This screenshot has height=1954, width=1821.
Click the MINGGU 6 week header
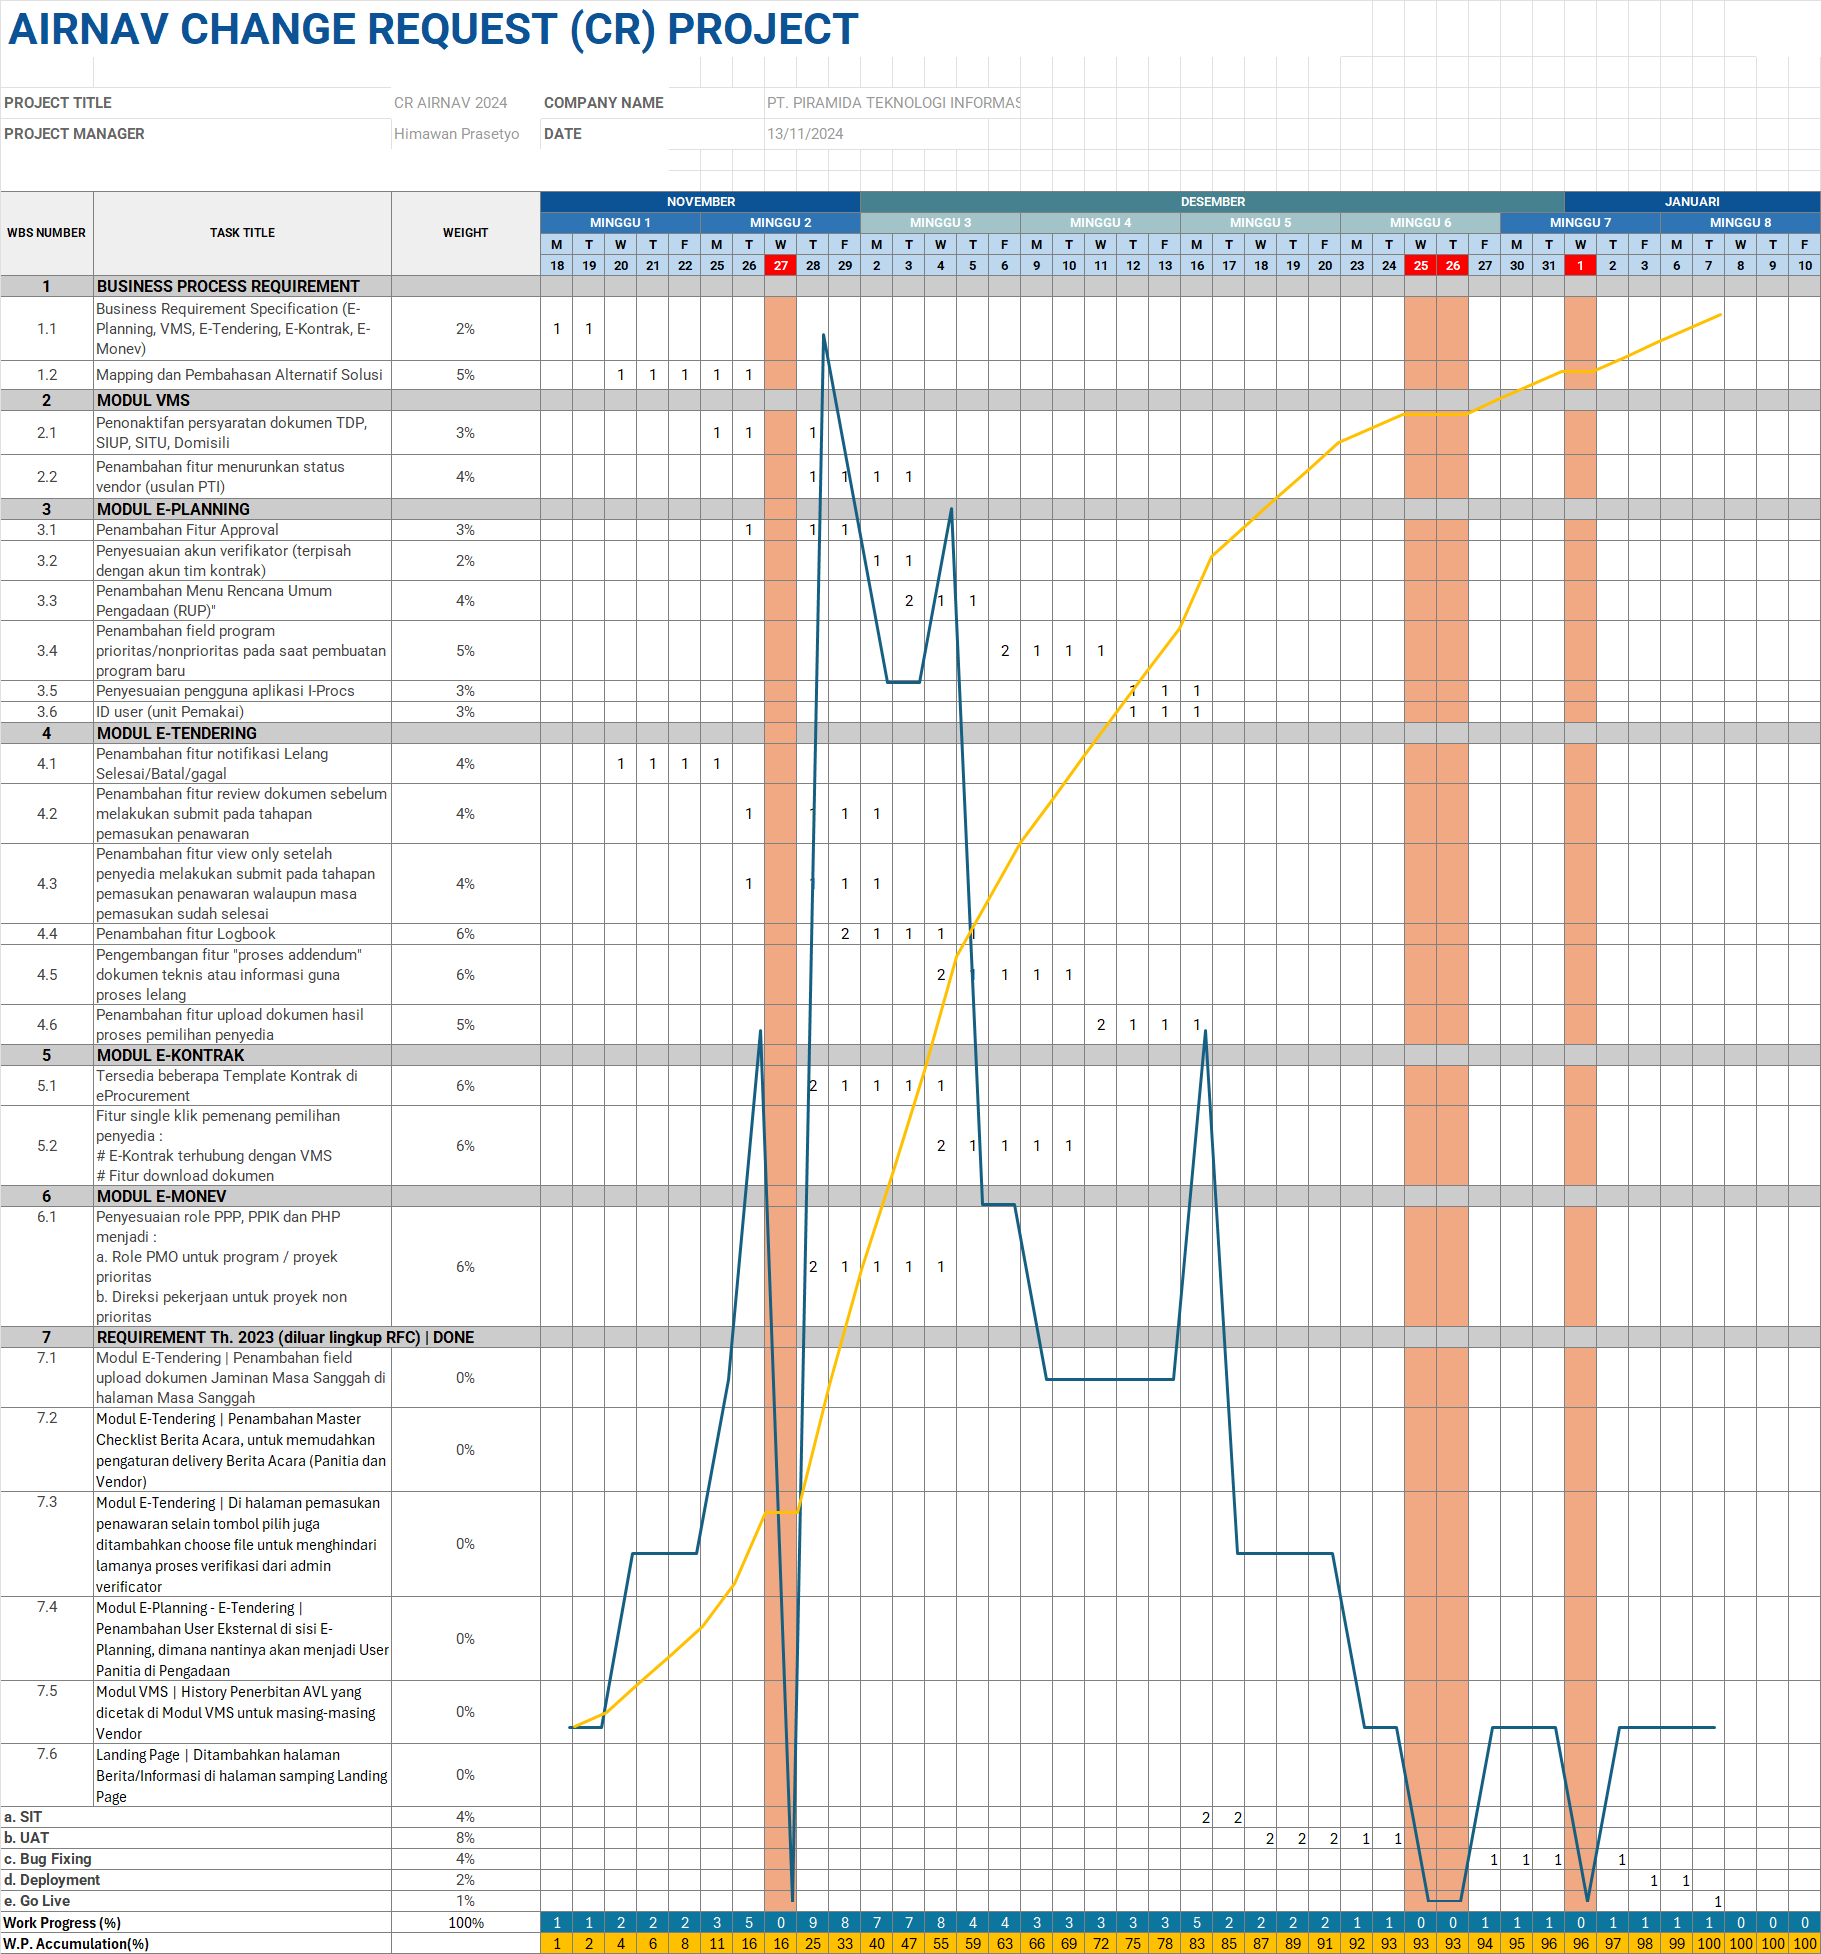(x=1420, y=223)
